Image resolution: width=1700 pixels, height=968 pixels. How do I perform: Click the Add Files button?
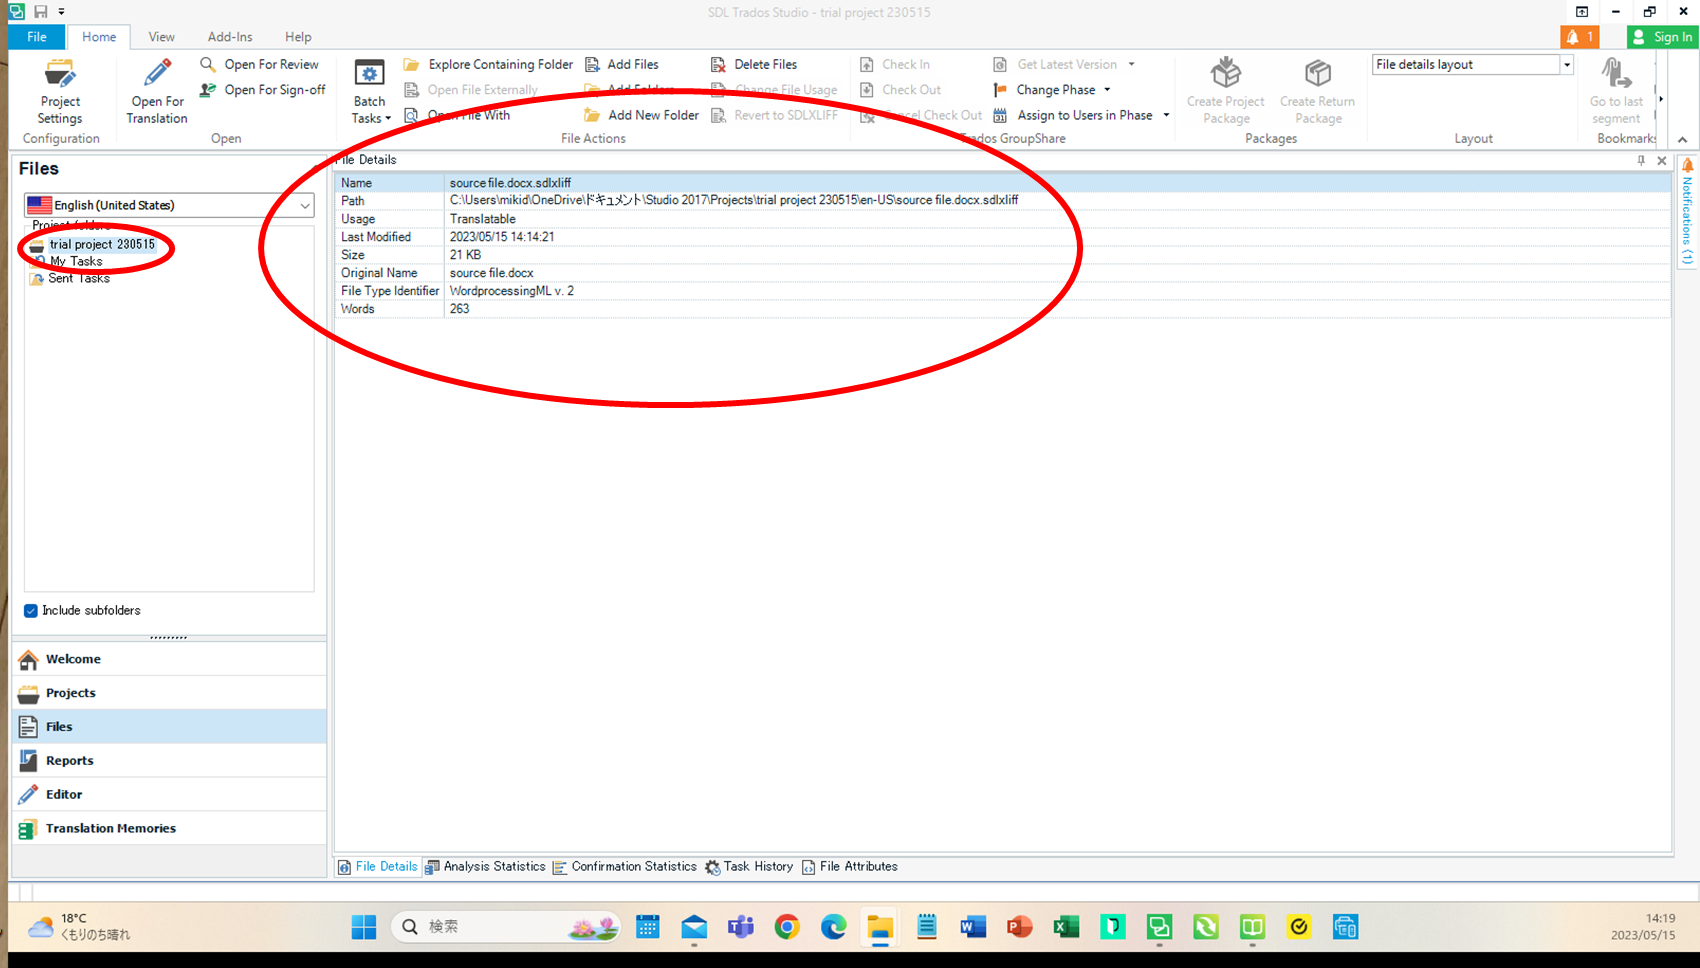click(622, 64)
